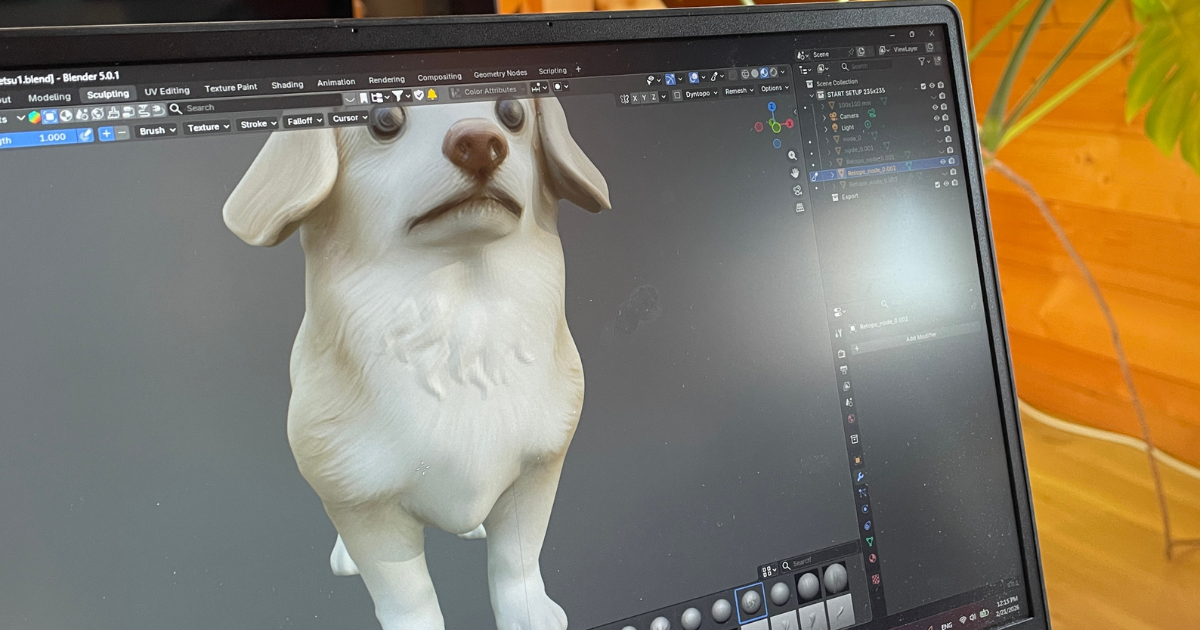Open the Object Data green triangle tab

click(870, 541)
